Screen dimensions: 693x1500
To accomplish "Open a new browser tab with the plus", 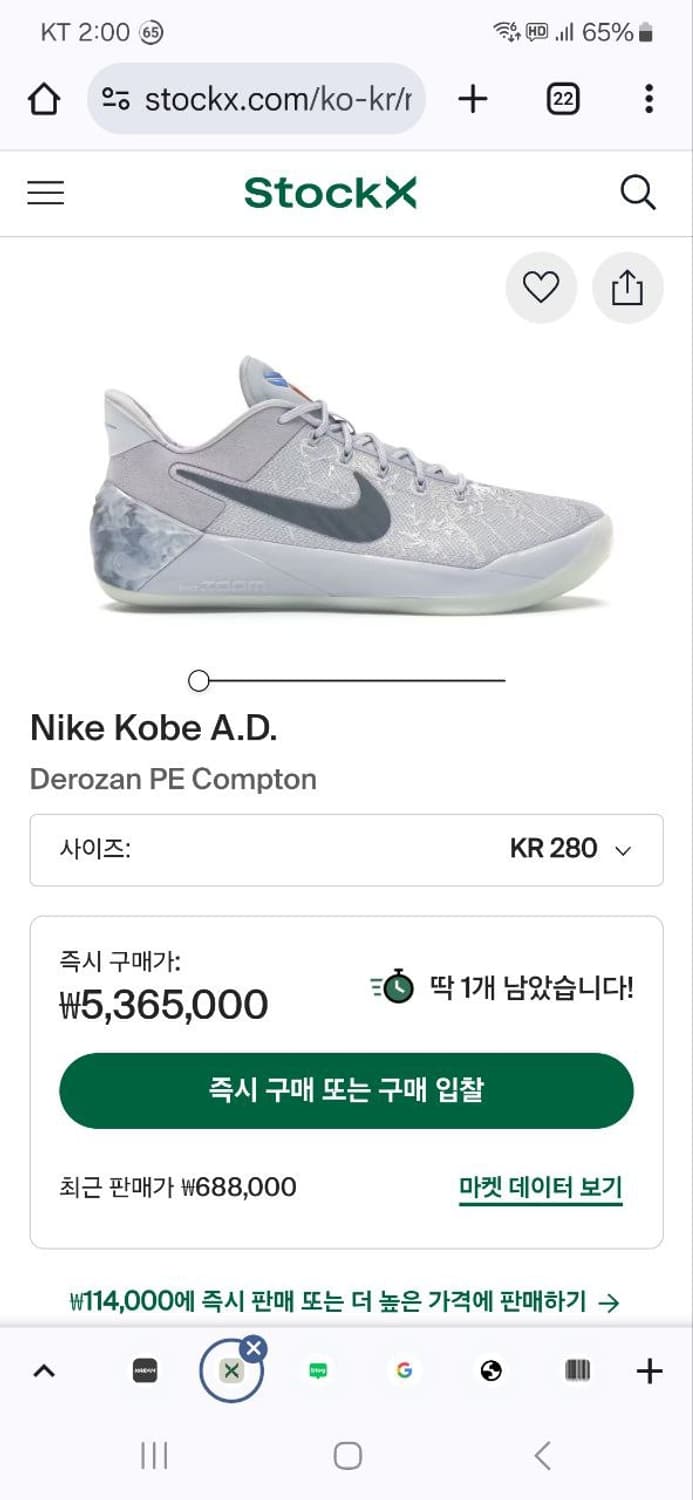I will [472, 99].
